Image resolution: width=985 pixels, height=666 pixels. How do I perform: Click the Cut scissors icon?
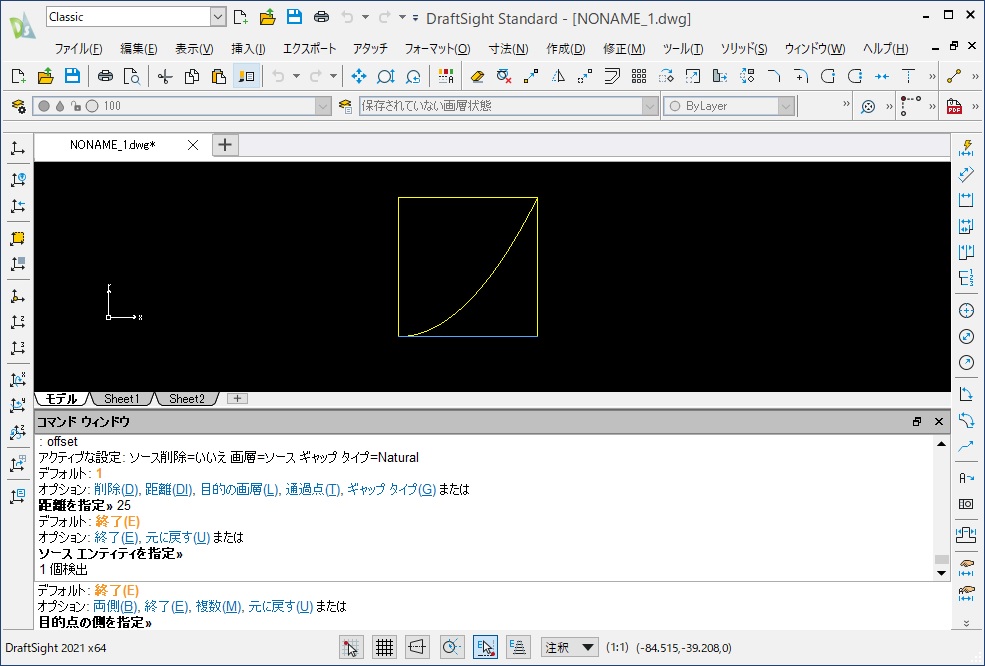(x=165, y=77)
